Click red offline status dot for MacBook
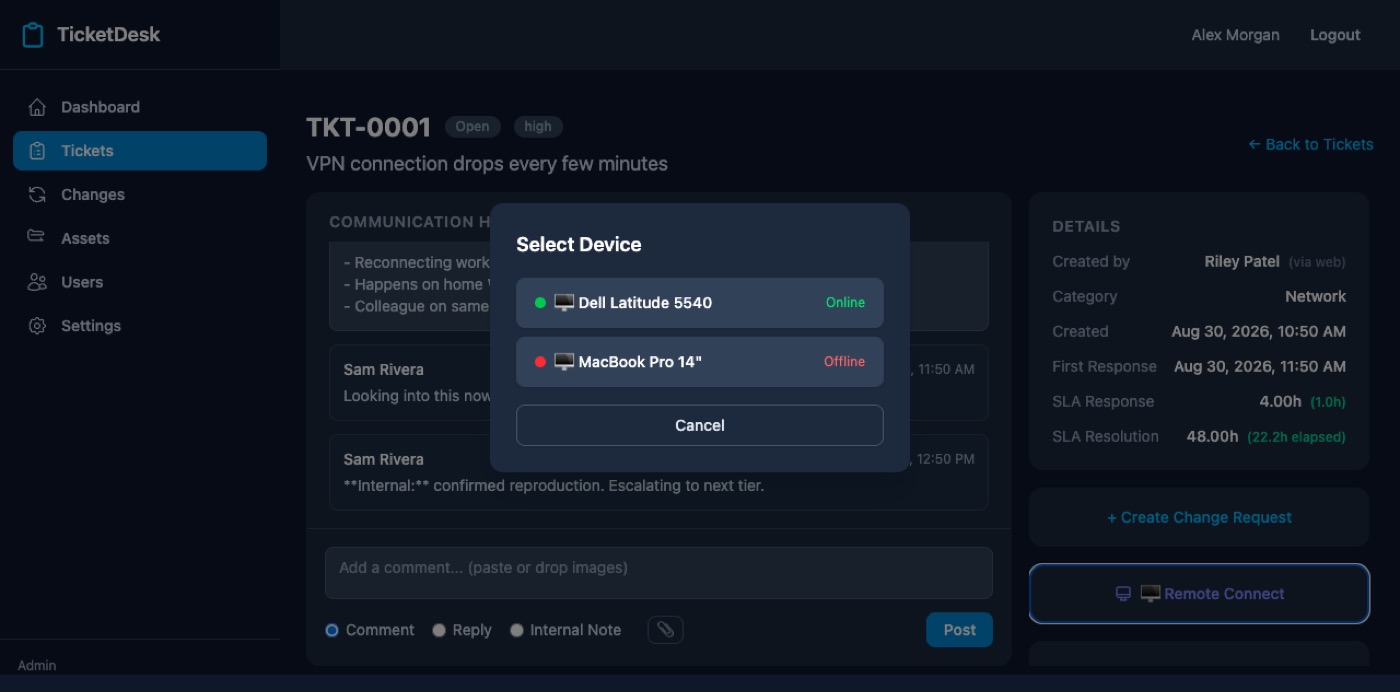Screen dimensions: 1400x692 (540, 362)
